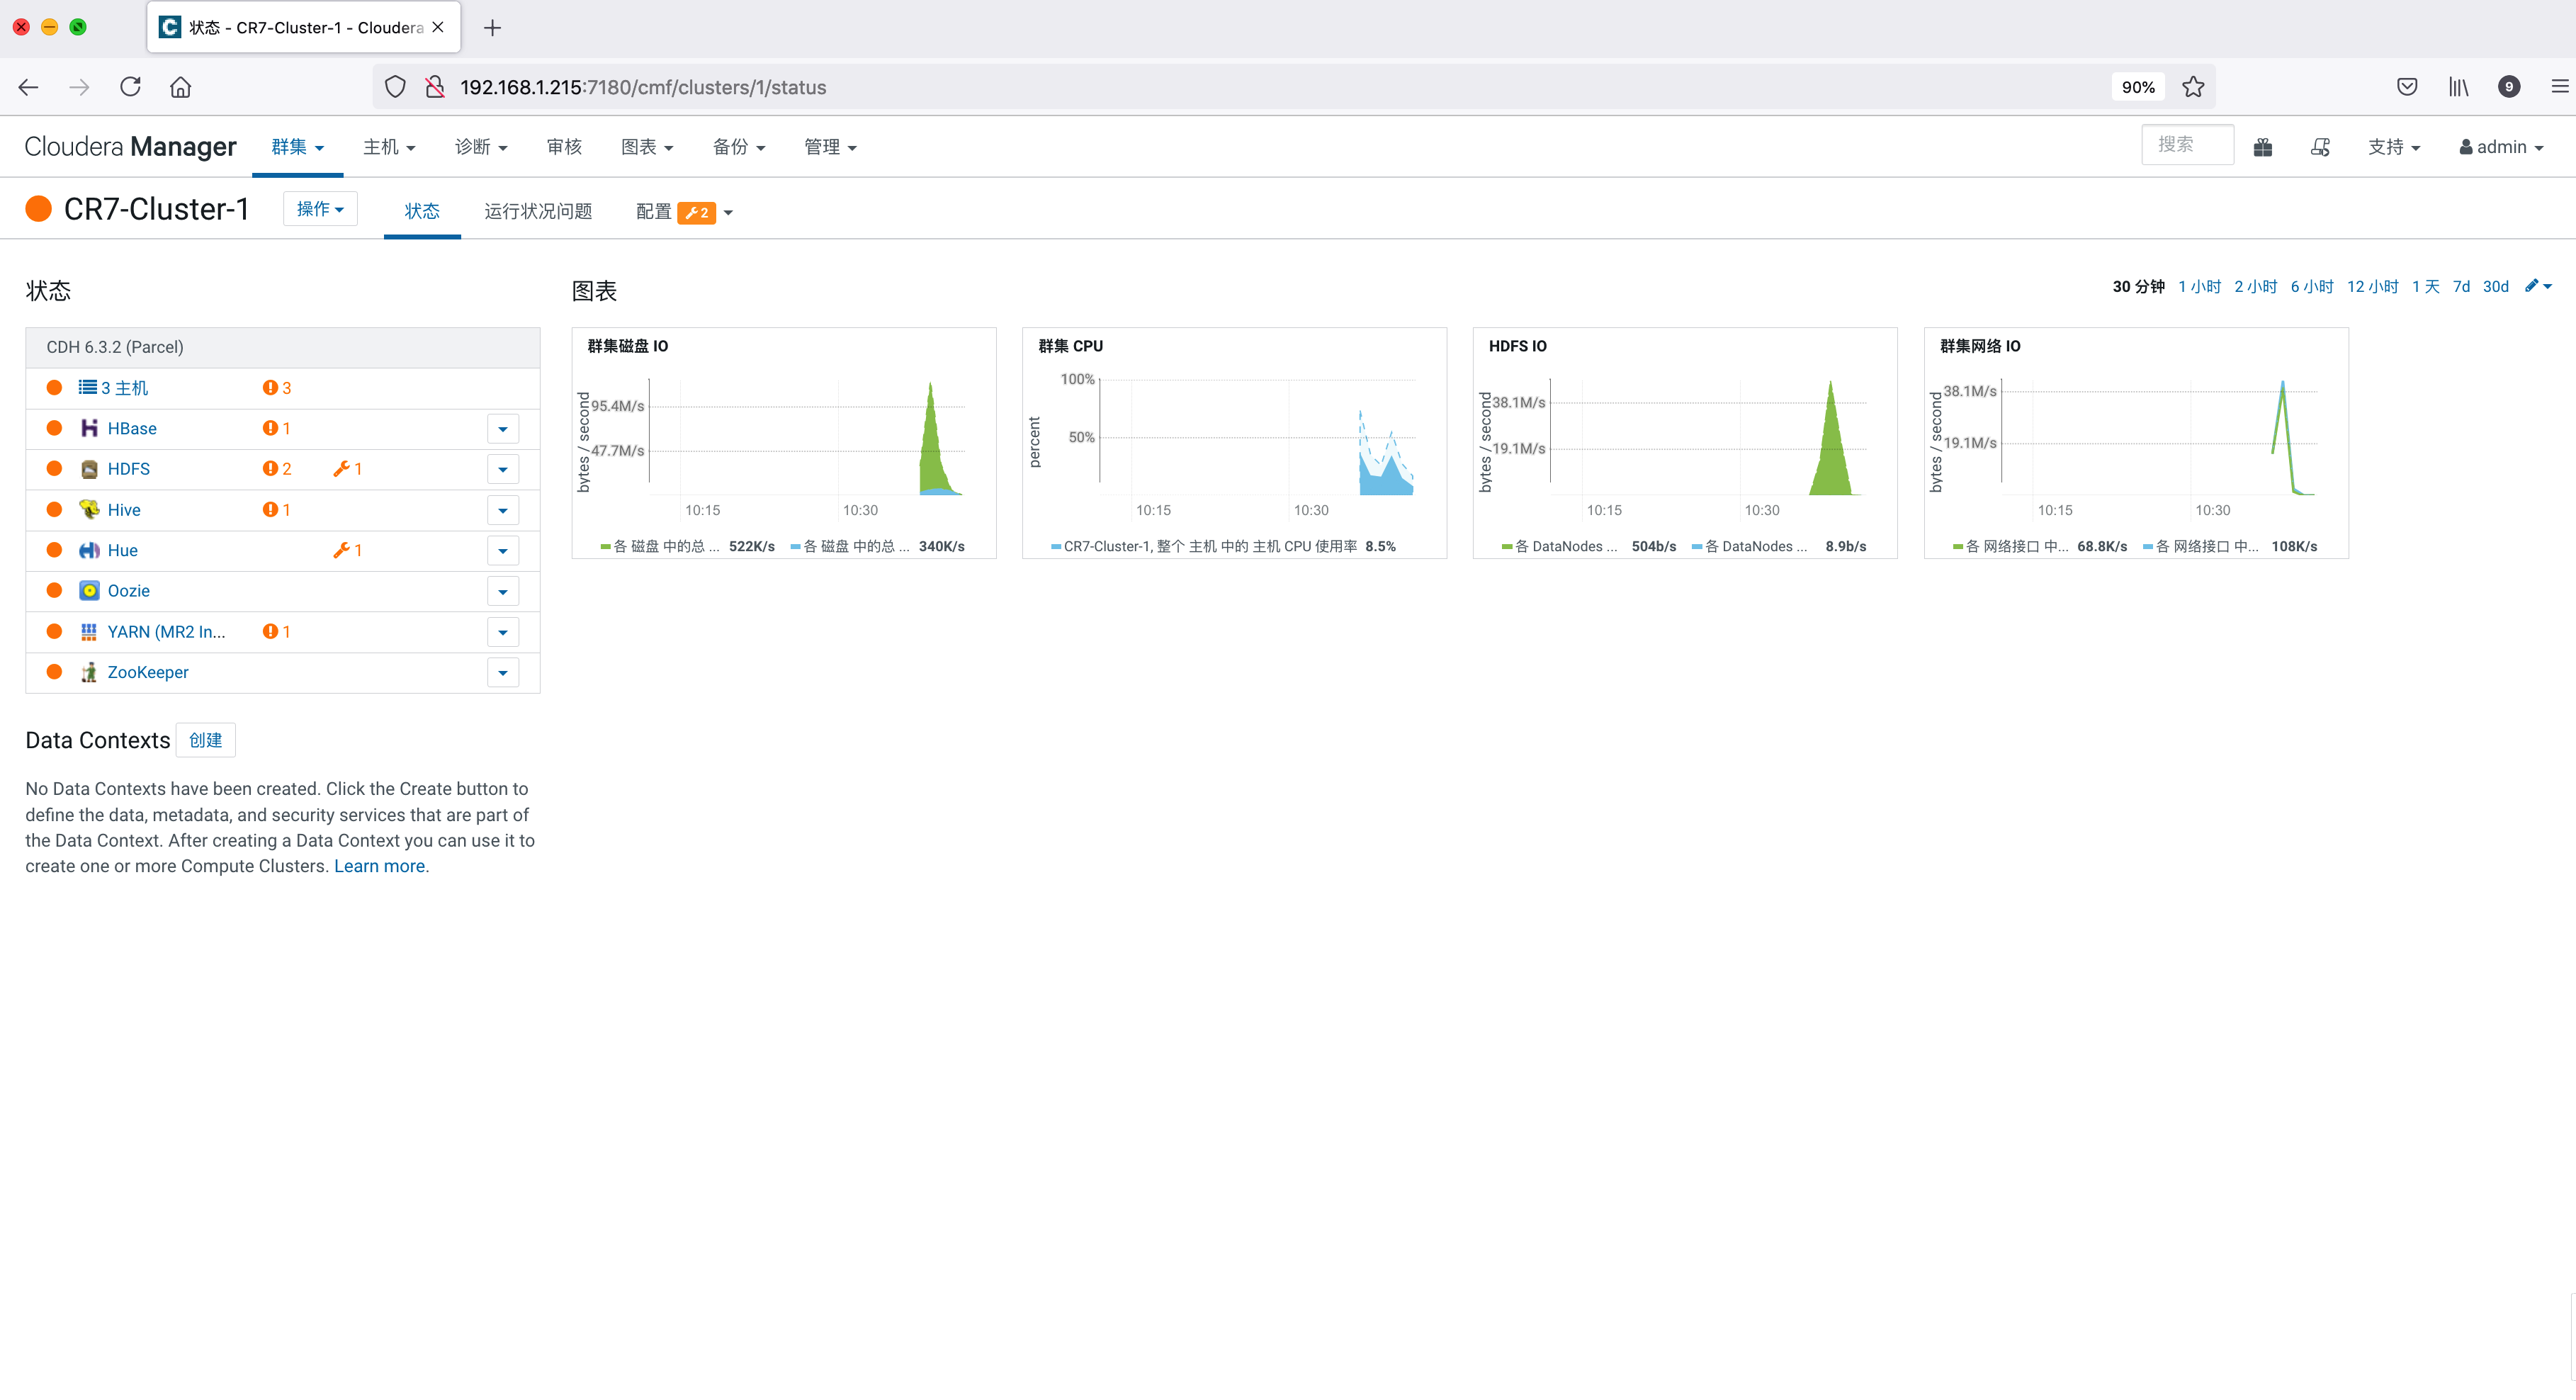Reload the page in browser toolbar
The height and width of the screenshot is (1400, 2576).
[x=130, y=87]
